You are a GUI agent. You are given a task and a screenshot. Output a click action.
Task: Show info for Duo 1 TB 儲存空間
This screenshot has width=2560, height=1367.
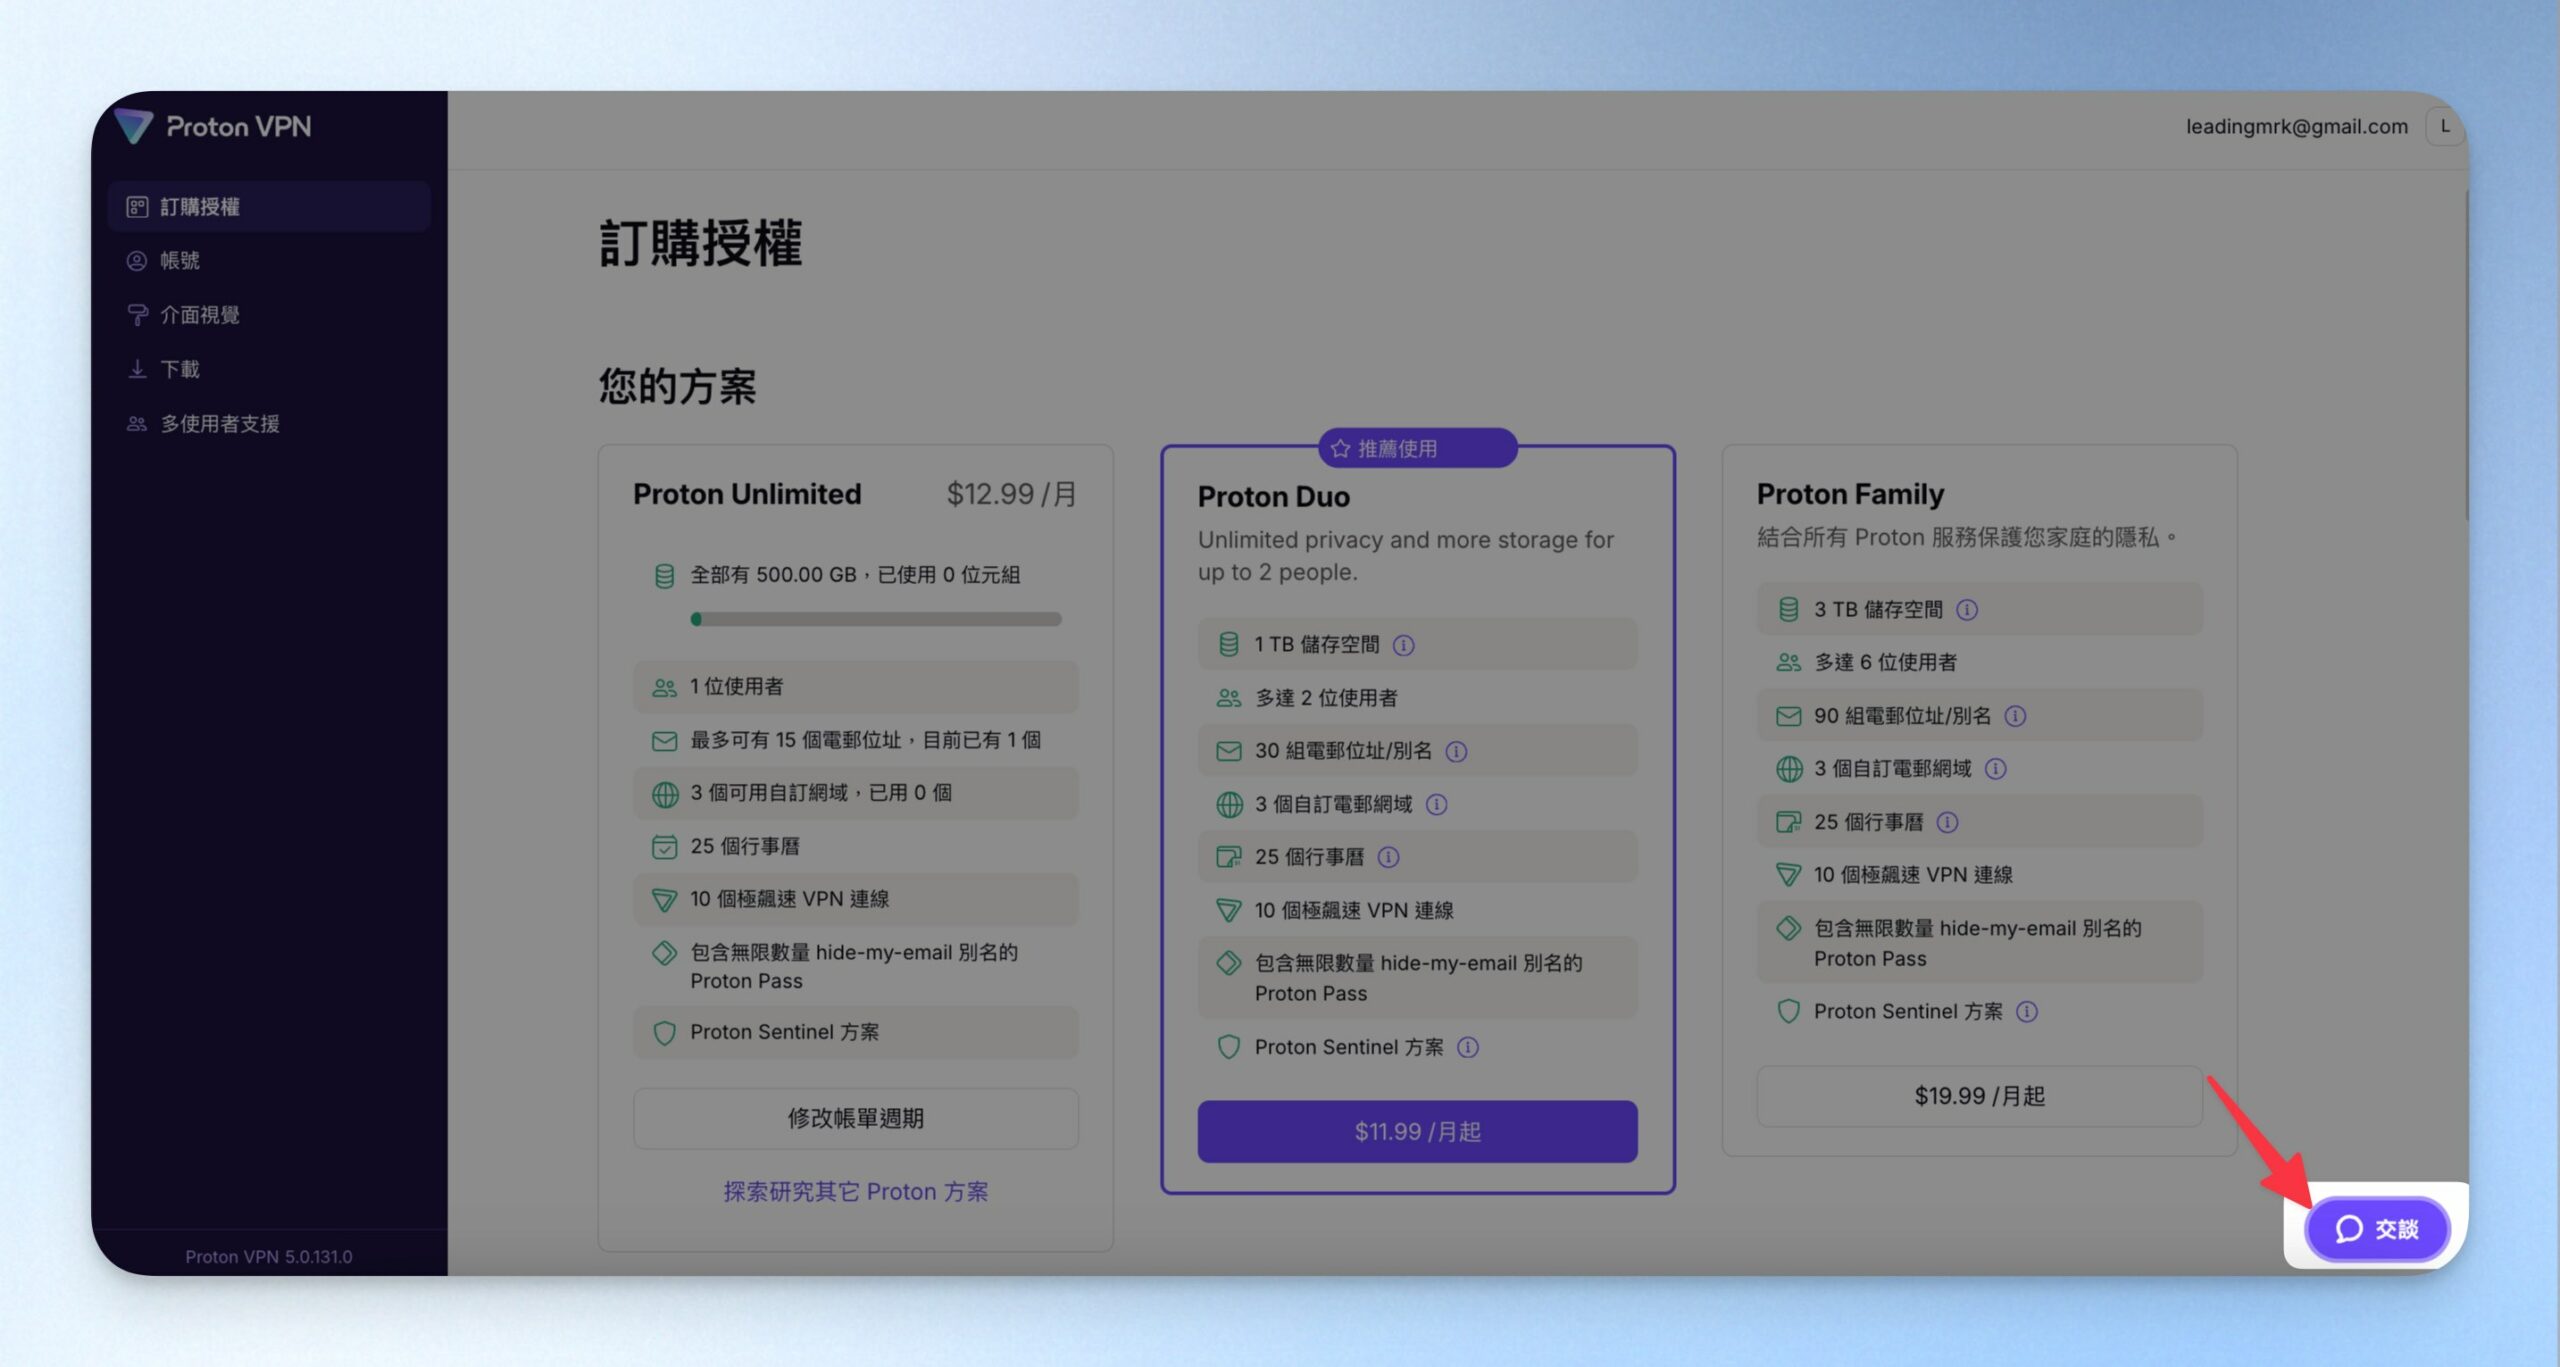click(1403, 645)
